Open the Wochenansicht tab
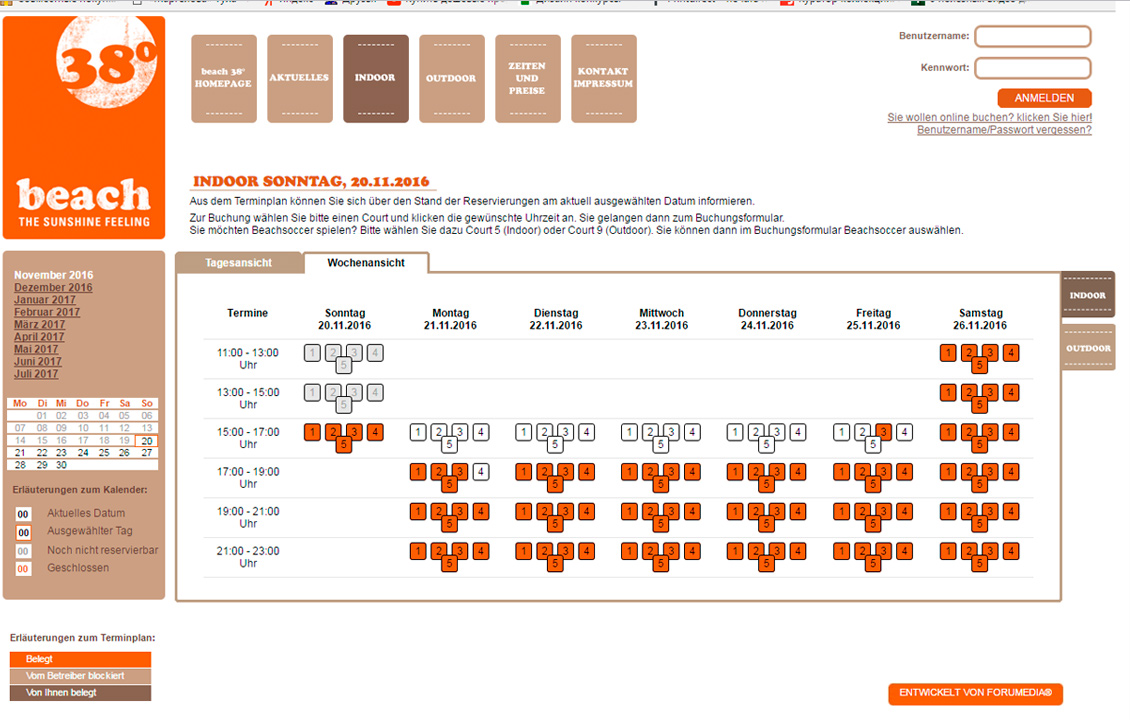 366,262
